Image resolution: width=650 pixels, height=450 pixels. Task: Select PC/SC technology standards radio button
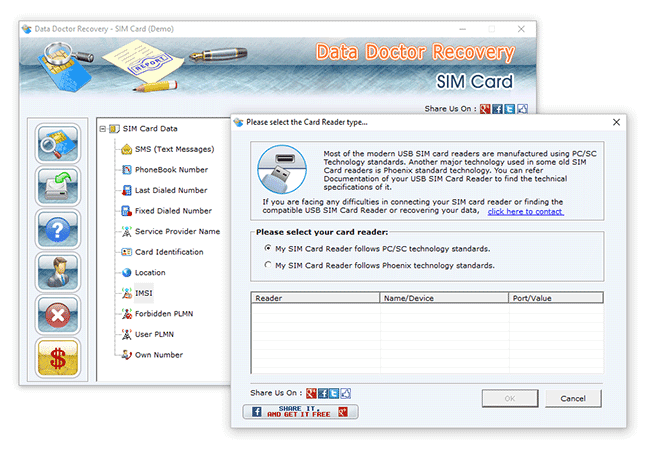click(268, 248)
